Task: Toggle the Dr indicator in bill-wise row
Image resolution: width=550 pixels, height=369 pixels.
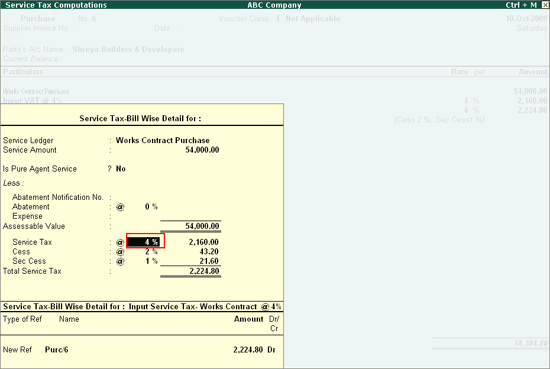Action: (x=271, y=350)
